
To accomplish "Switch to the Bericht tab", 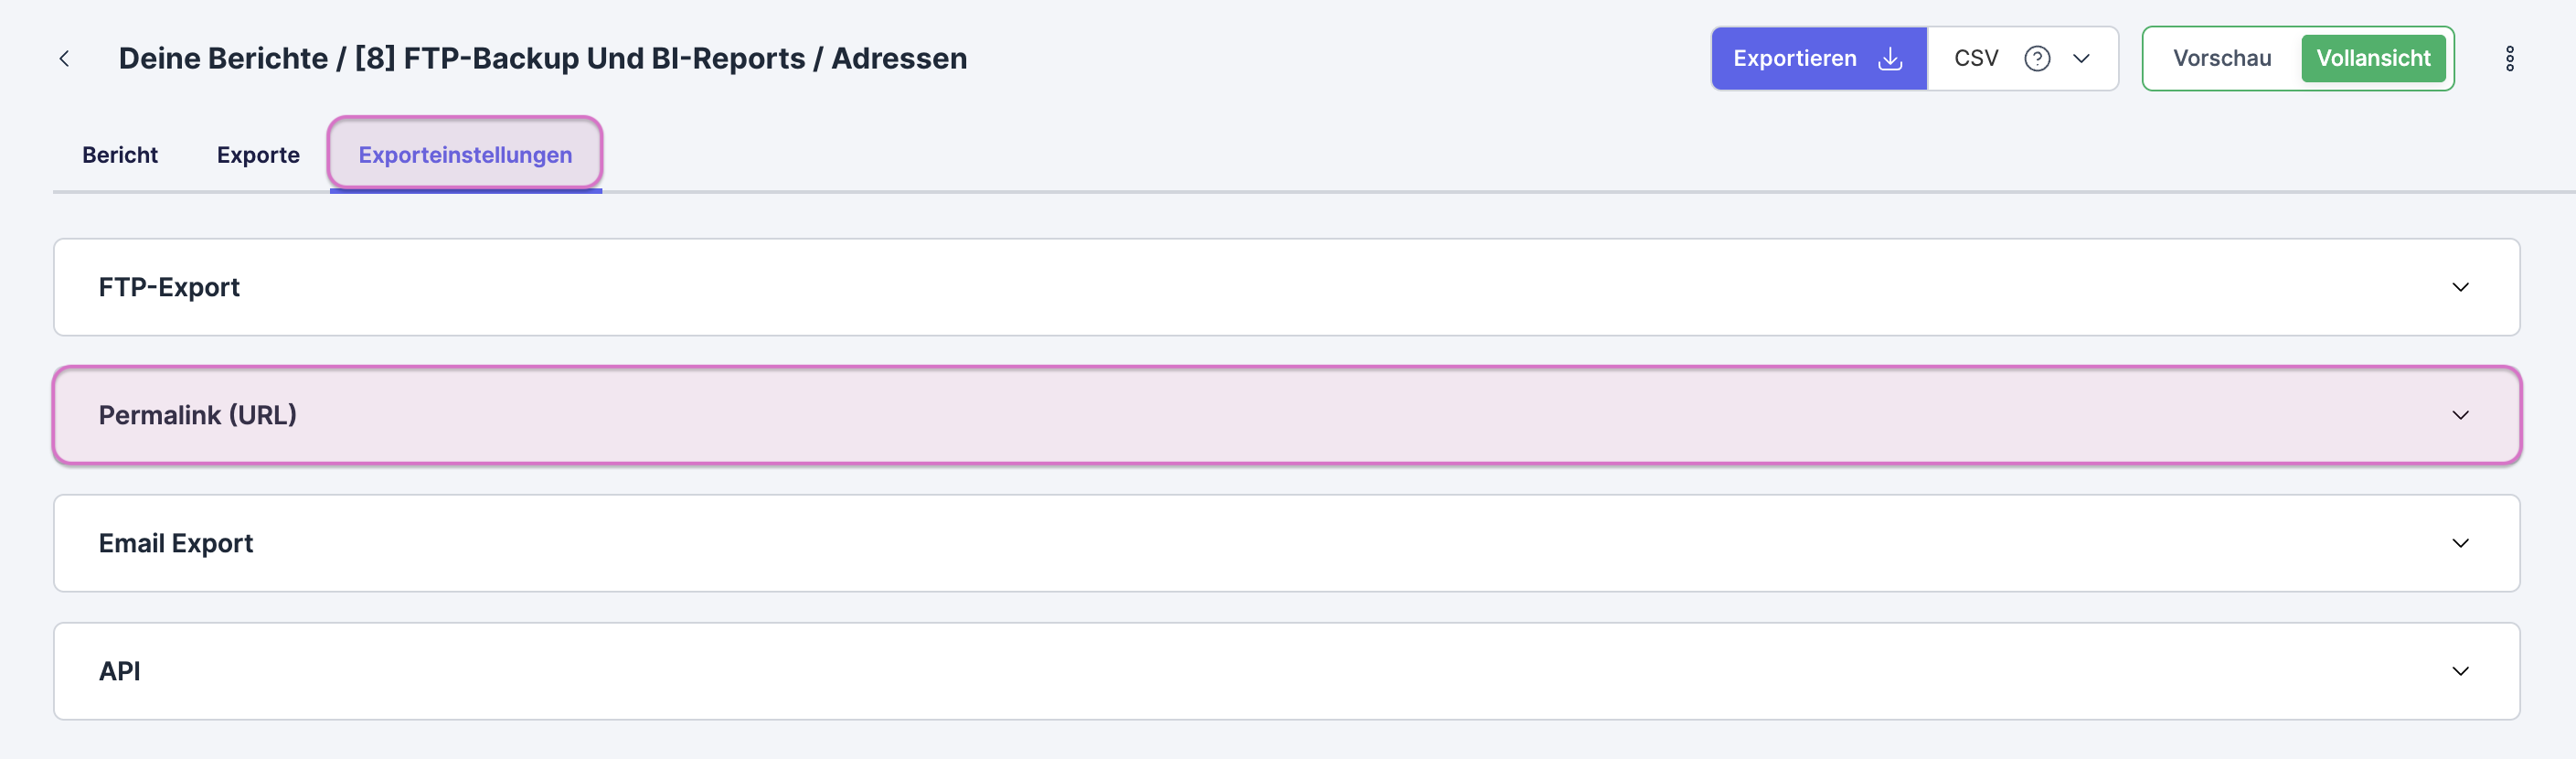I will coord(120,155).
